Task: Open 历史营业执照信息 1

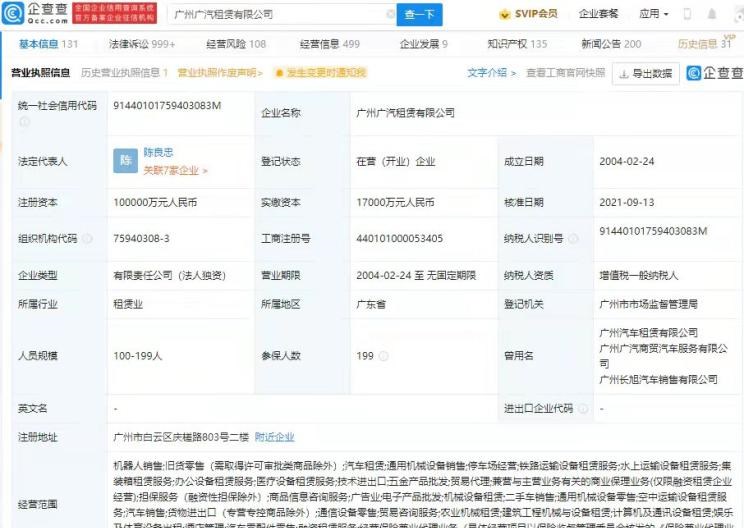Action: click(x=124, y=73)
